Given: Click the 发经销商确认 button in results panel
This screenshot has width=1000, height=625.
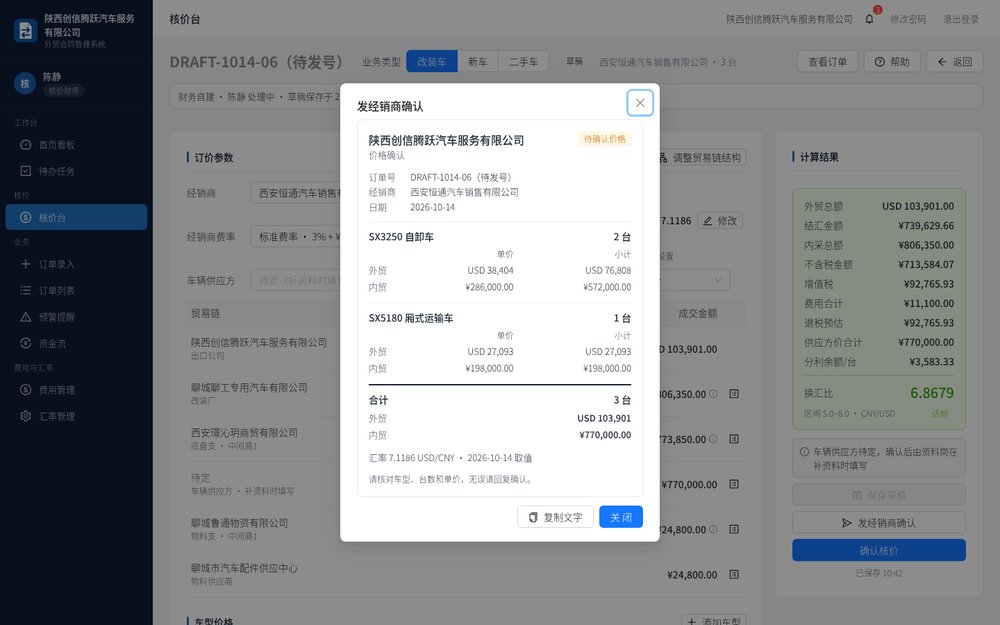Looking at the screenshot, I should coord(879,523).
